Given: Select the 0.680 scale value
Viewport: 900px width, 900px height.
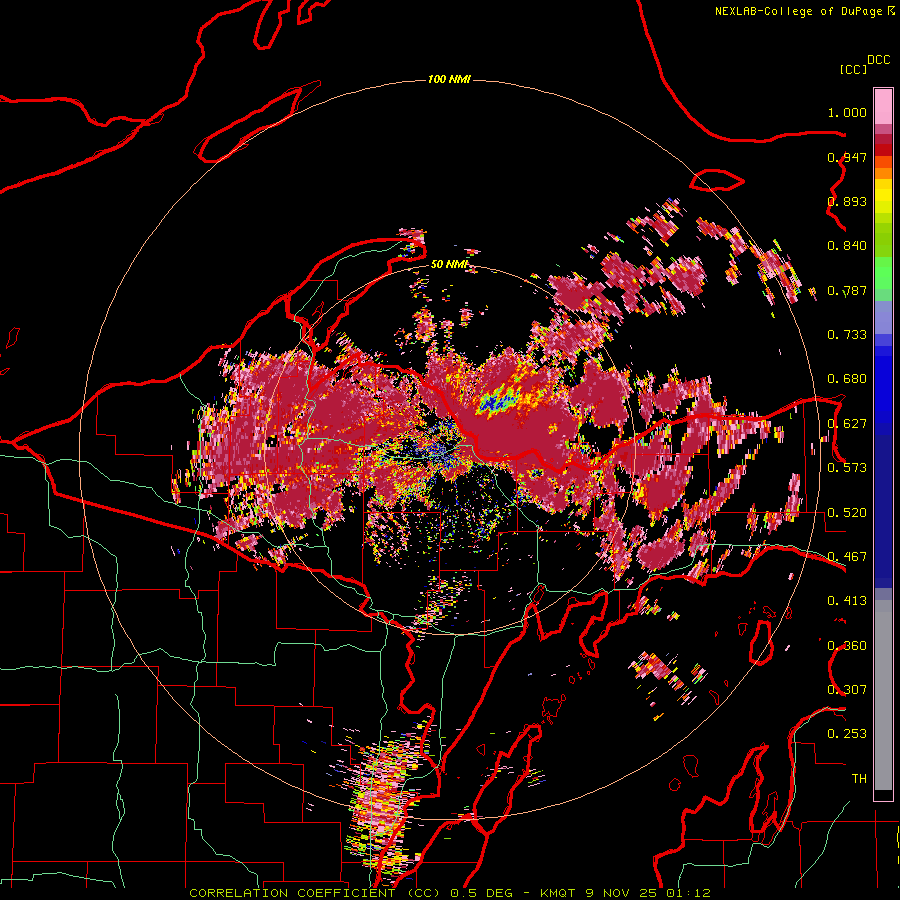Looking at the screenshot, I should click(847, 379).
